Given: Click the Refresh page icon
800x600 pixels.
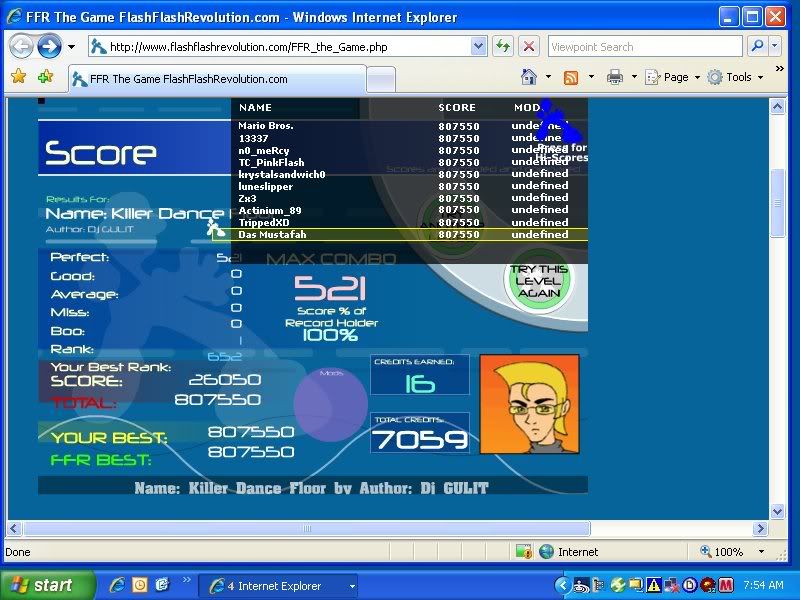Looking at the screenshot, I should [502, 46].
